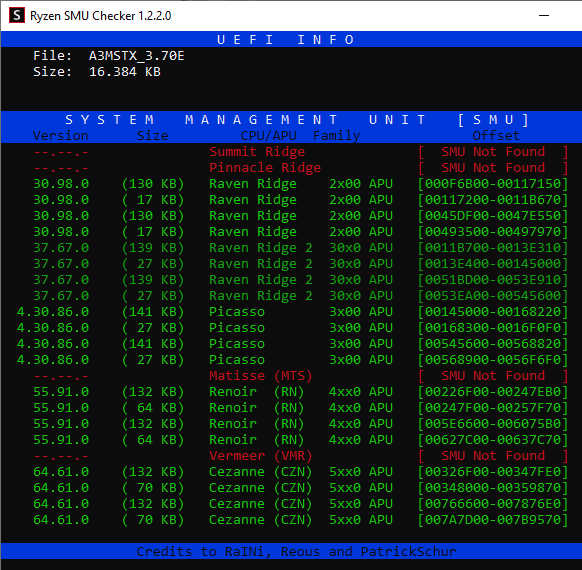
Task: Click offset 00168300-0016F0F0
Action: pyautogui.click(x=493, y=328)
